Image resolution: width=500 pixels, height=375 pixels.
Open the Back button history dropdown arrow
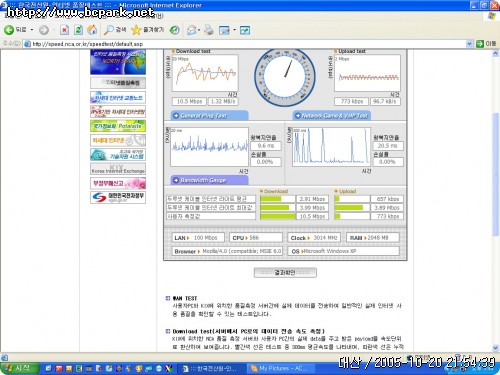click(x=32, y=30)
